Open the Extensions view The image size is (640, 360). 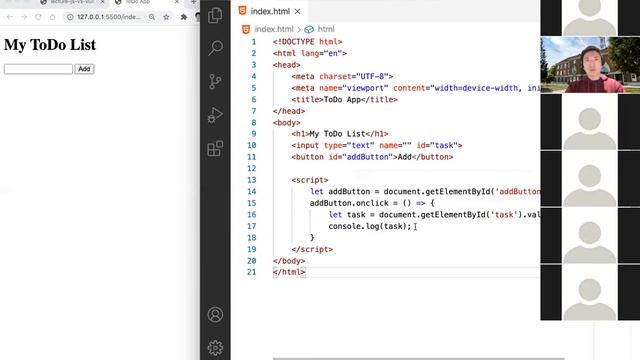215,149
